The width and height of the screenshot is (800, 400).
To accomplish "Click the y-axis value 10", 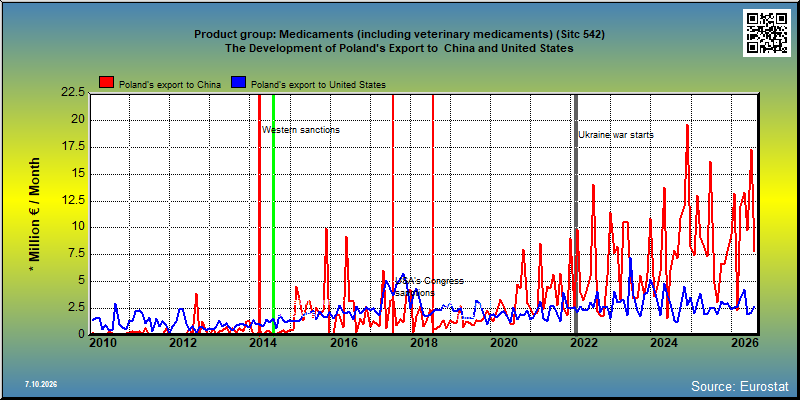I will click(80, 227).
